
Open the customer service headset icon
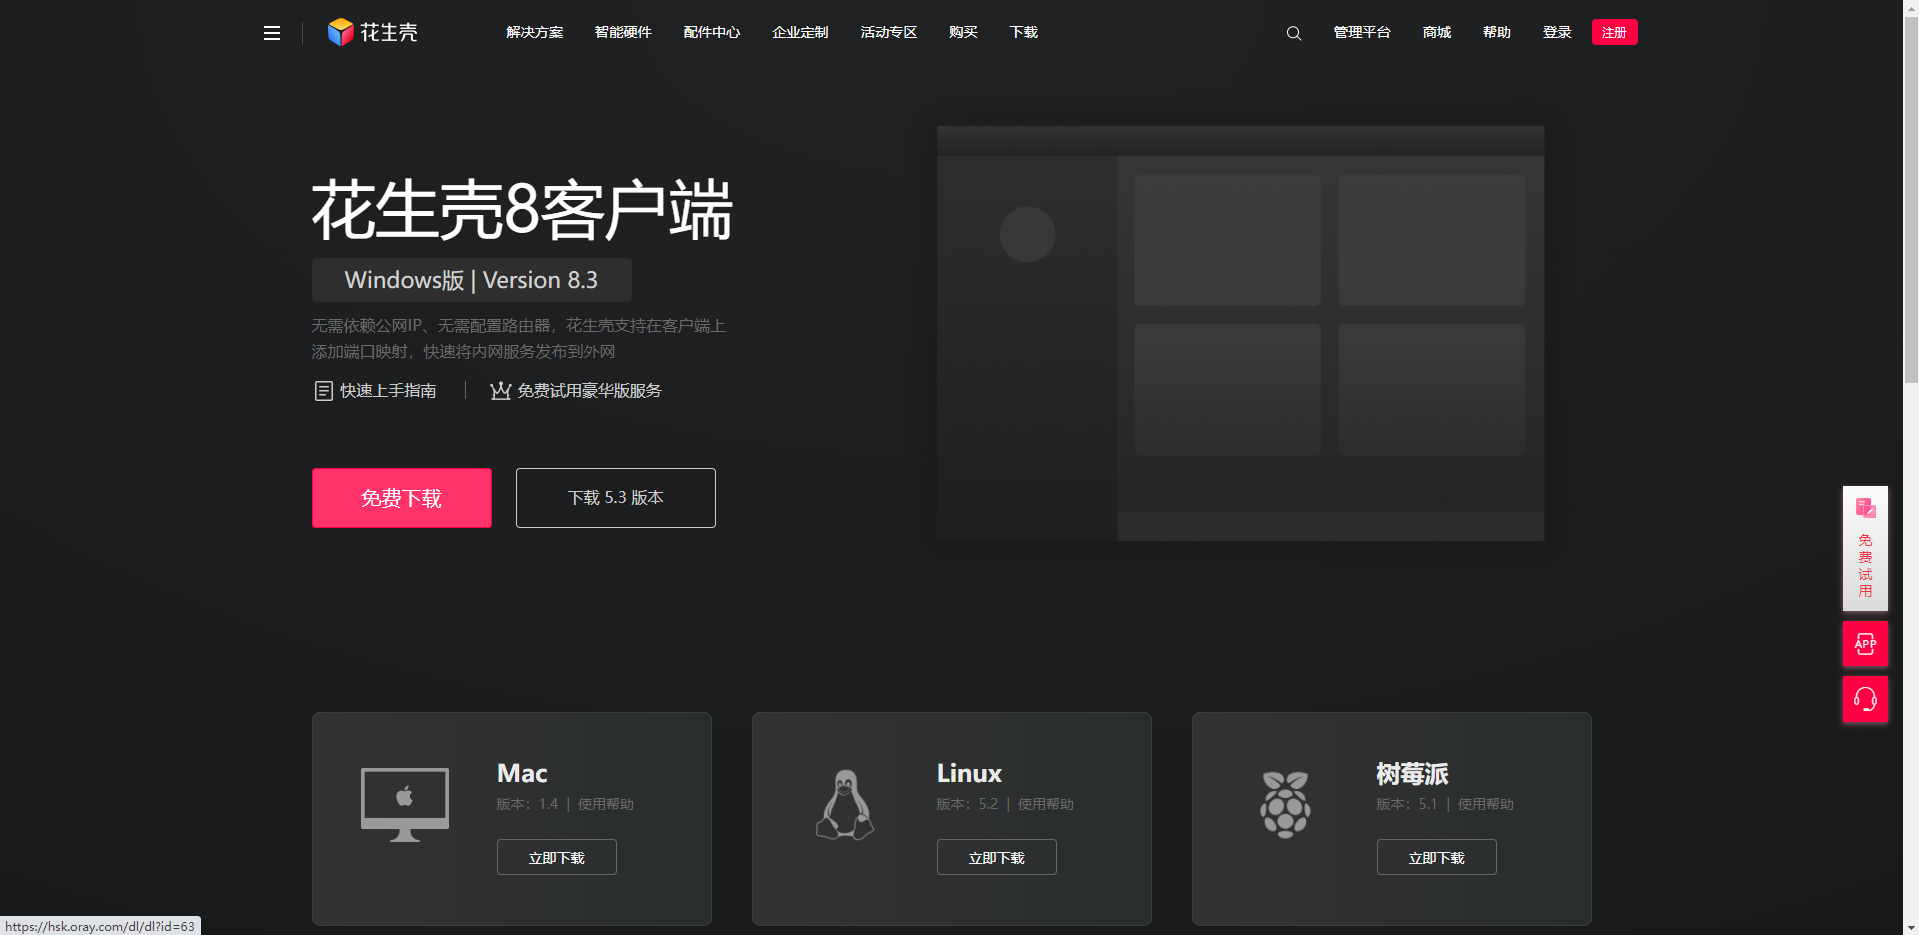pos(1864,699)
